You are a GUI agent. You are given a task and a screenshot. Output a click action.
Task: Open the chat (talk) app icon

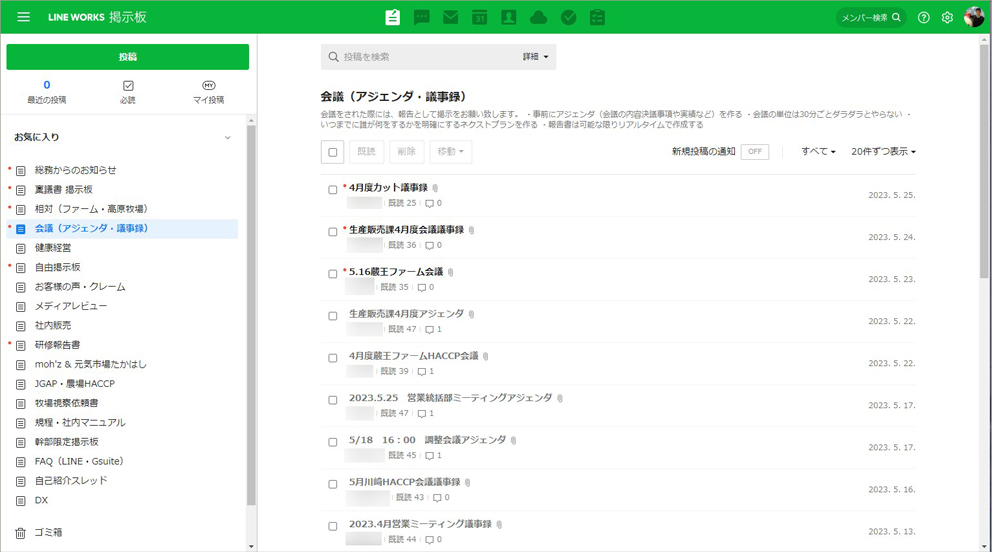pos(422,17)
